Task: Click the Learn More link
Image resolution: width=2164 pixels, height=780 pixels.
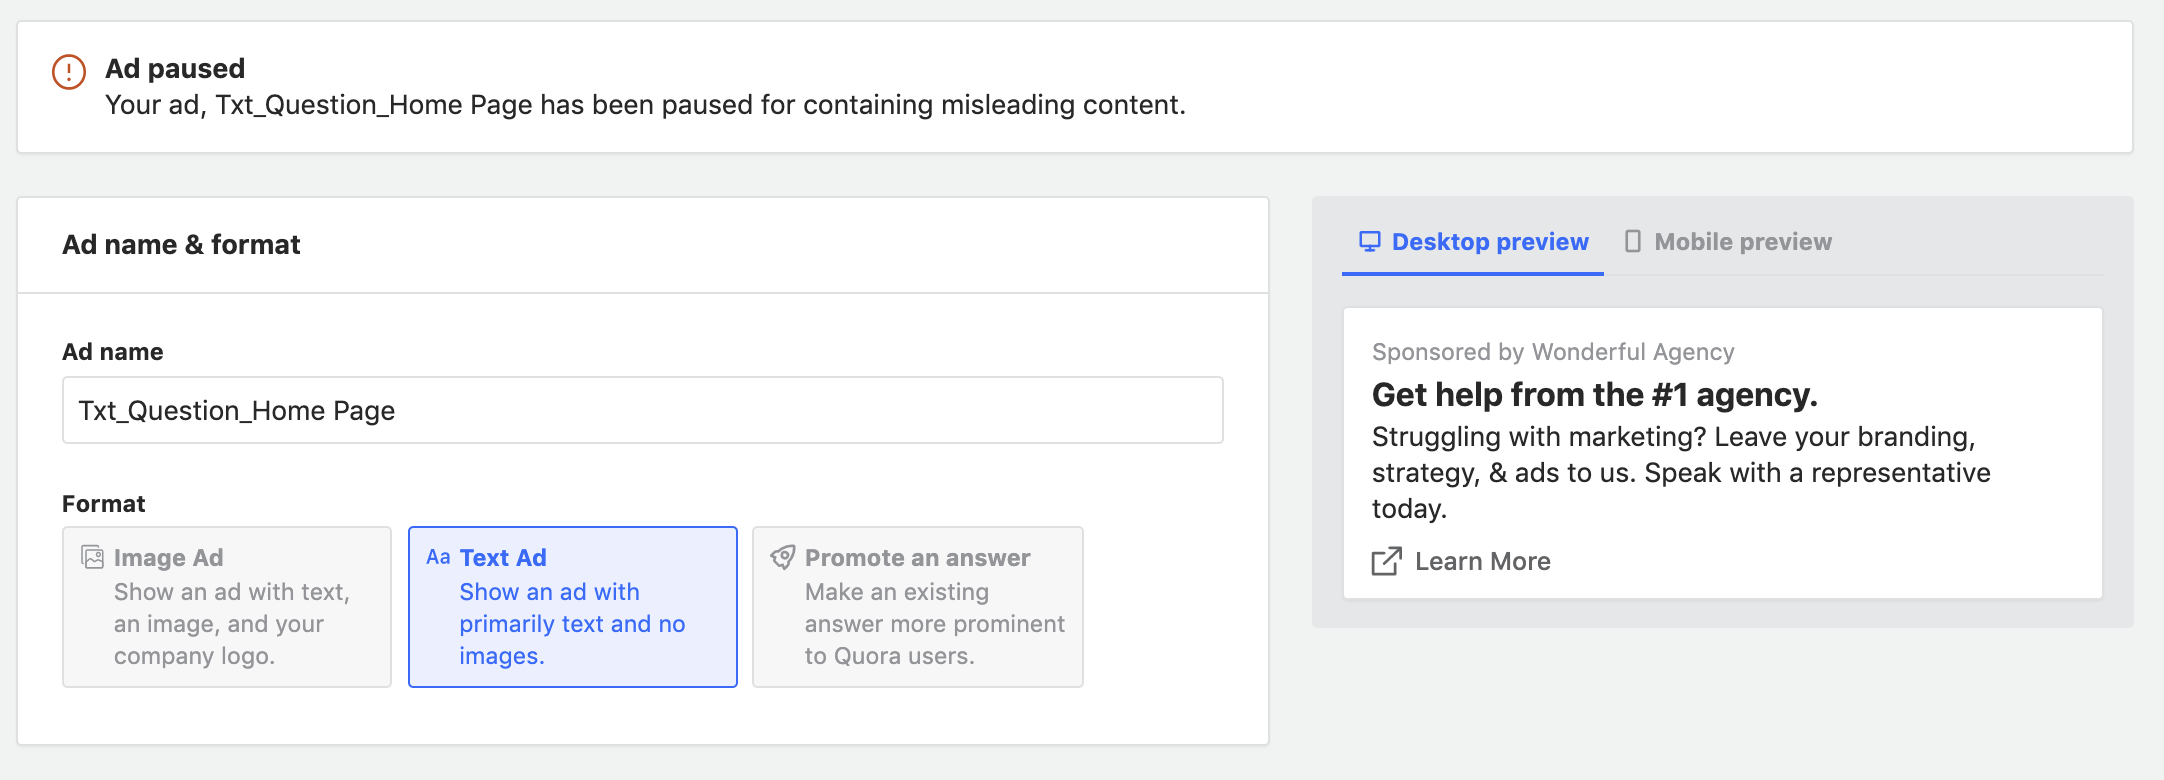Action: pyautogui.click(x=1482, y=561)
